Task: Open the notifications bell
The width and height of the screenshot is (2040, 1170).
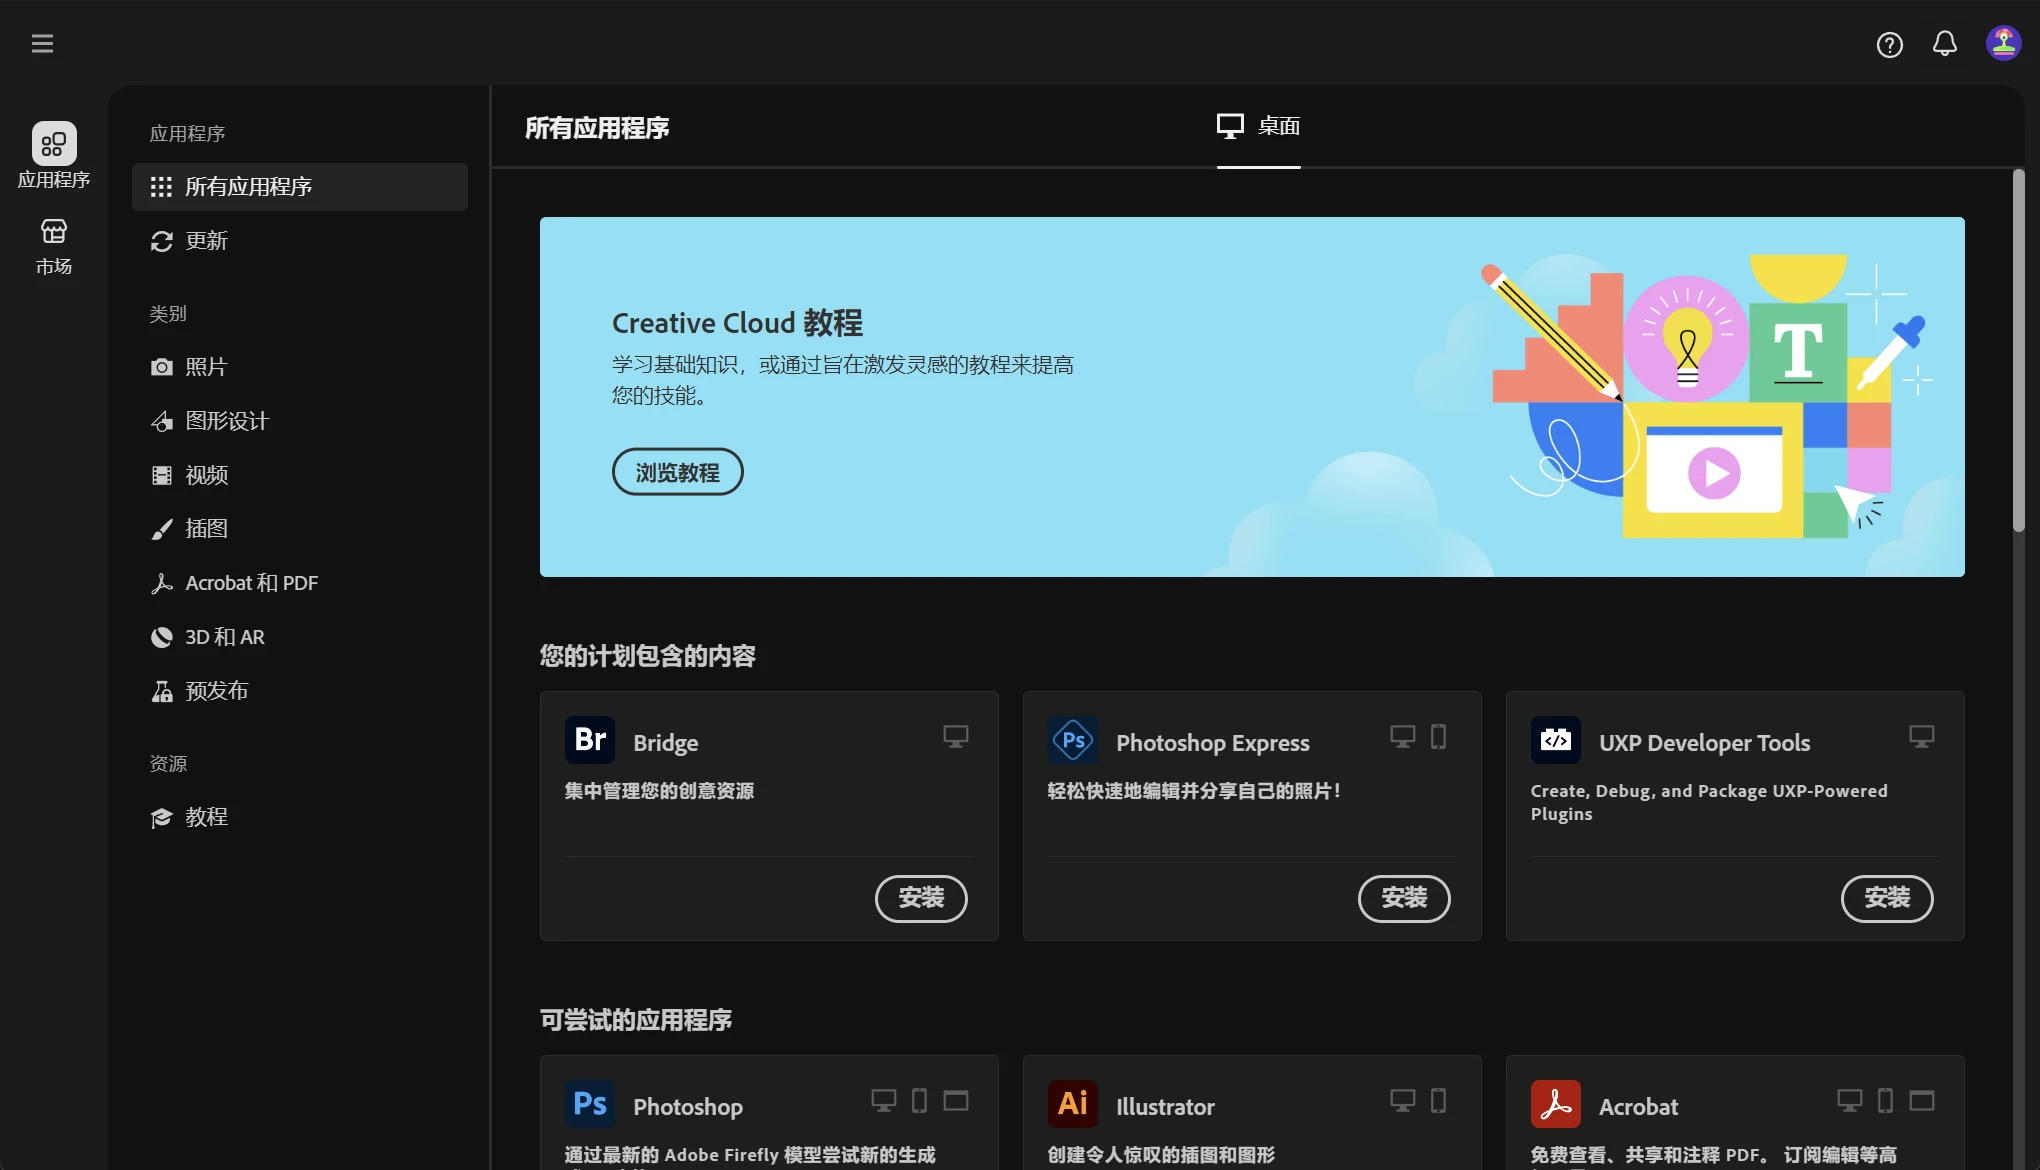Action: pyautogui.click(x=1945, y=44)
